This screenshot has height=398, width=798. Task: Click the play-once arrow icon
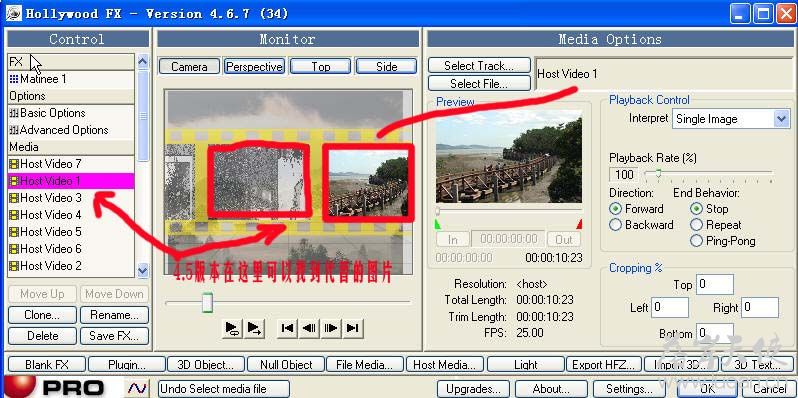pos(254,328)
